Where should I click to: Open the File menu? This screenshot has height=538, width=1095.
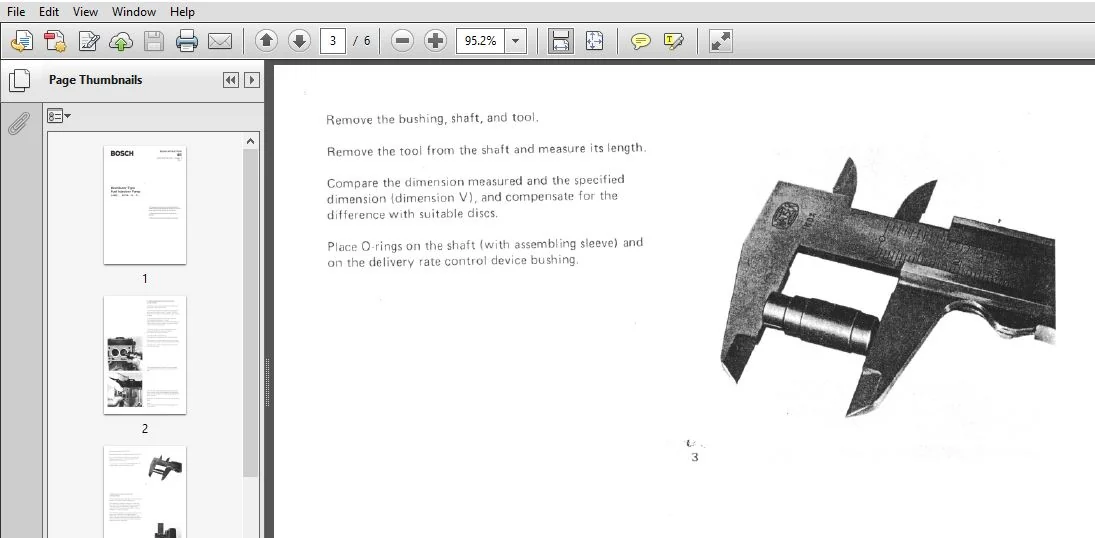coord(16,12)
